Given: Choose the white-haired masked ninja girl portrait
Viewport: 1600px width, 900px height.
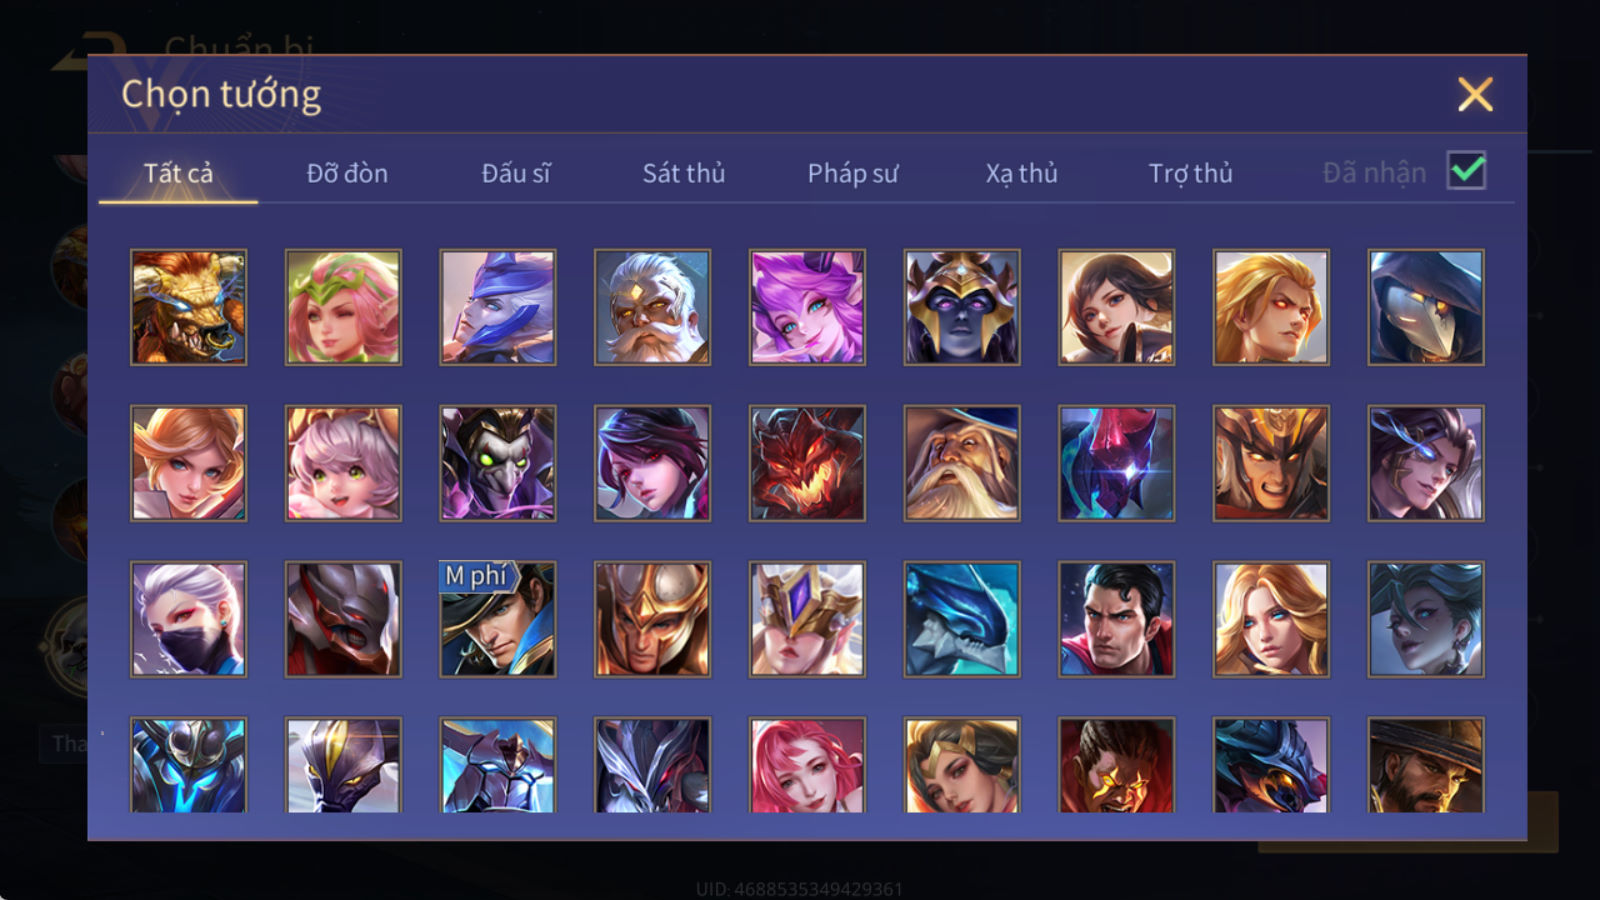Looking at the screenshot, I should (189, 619).
